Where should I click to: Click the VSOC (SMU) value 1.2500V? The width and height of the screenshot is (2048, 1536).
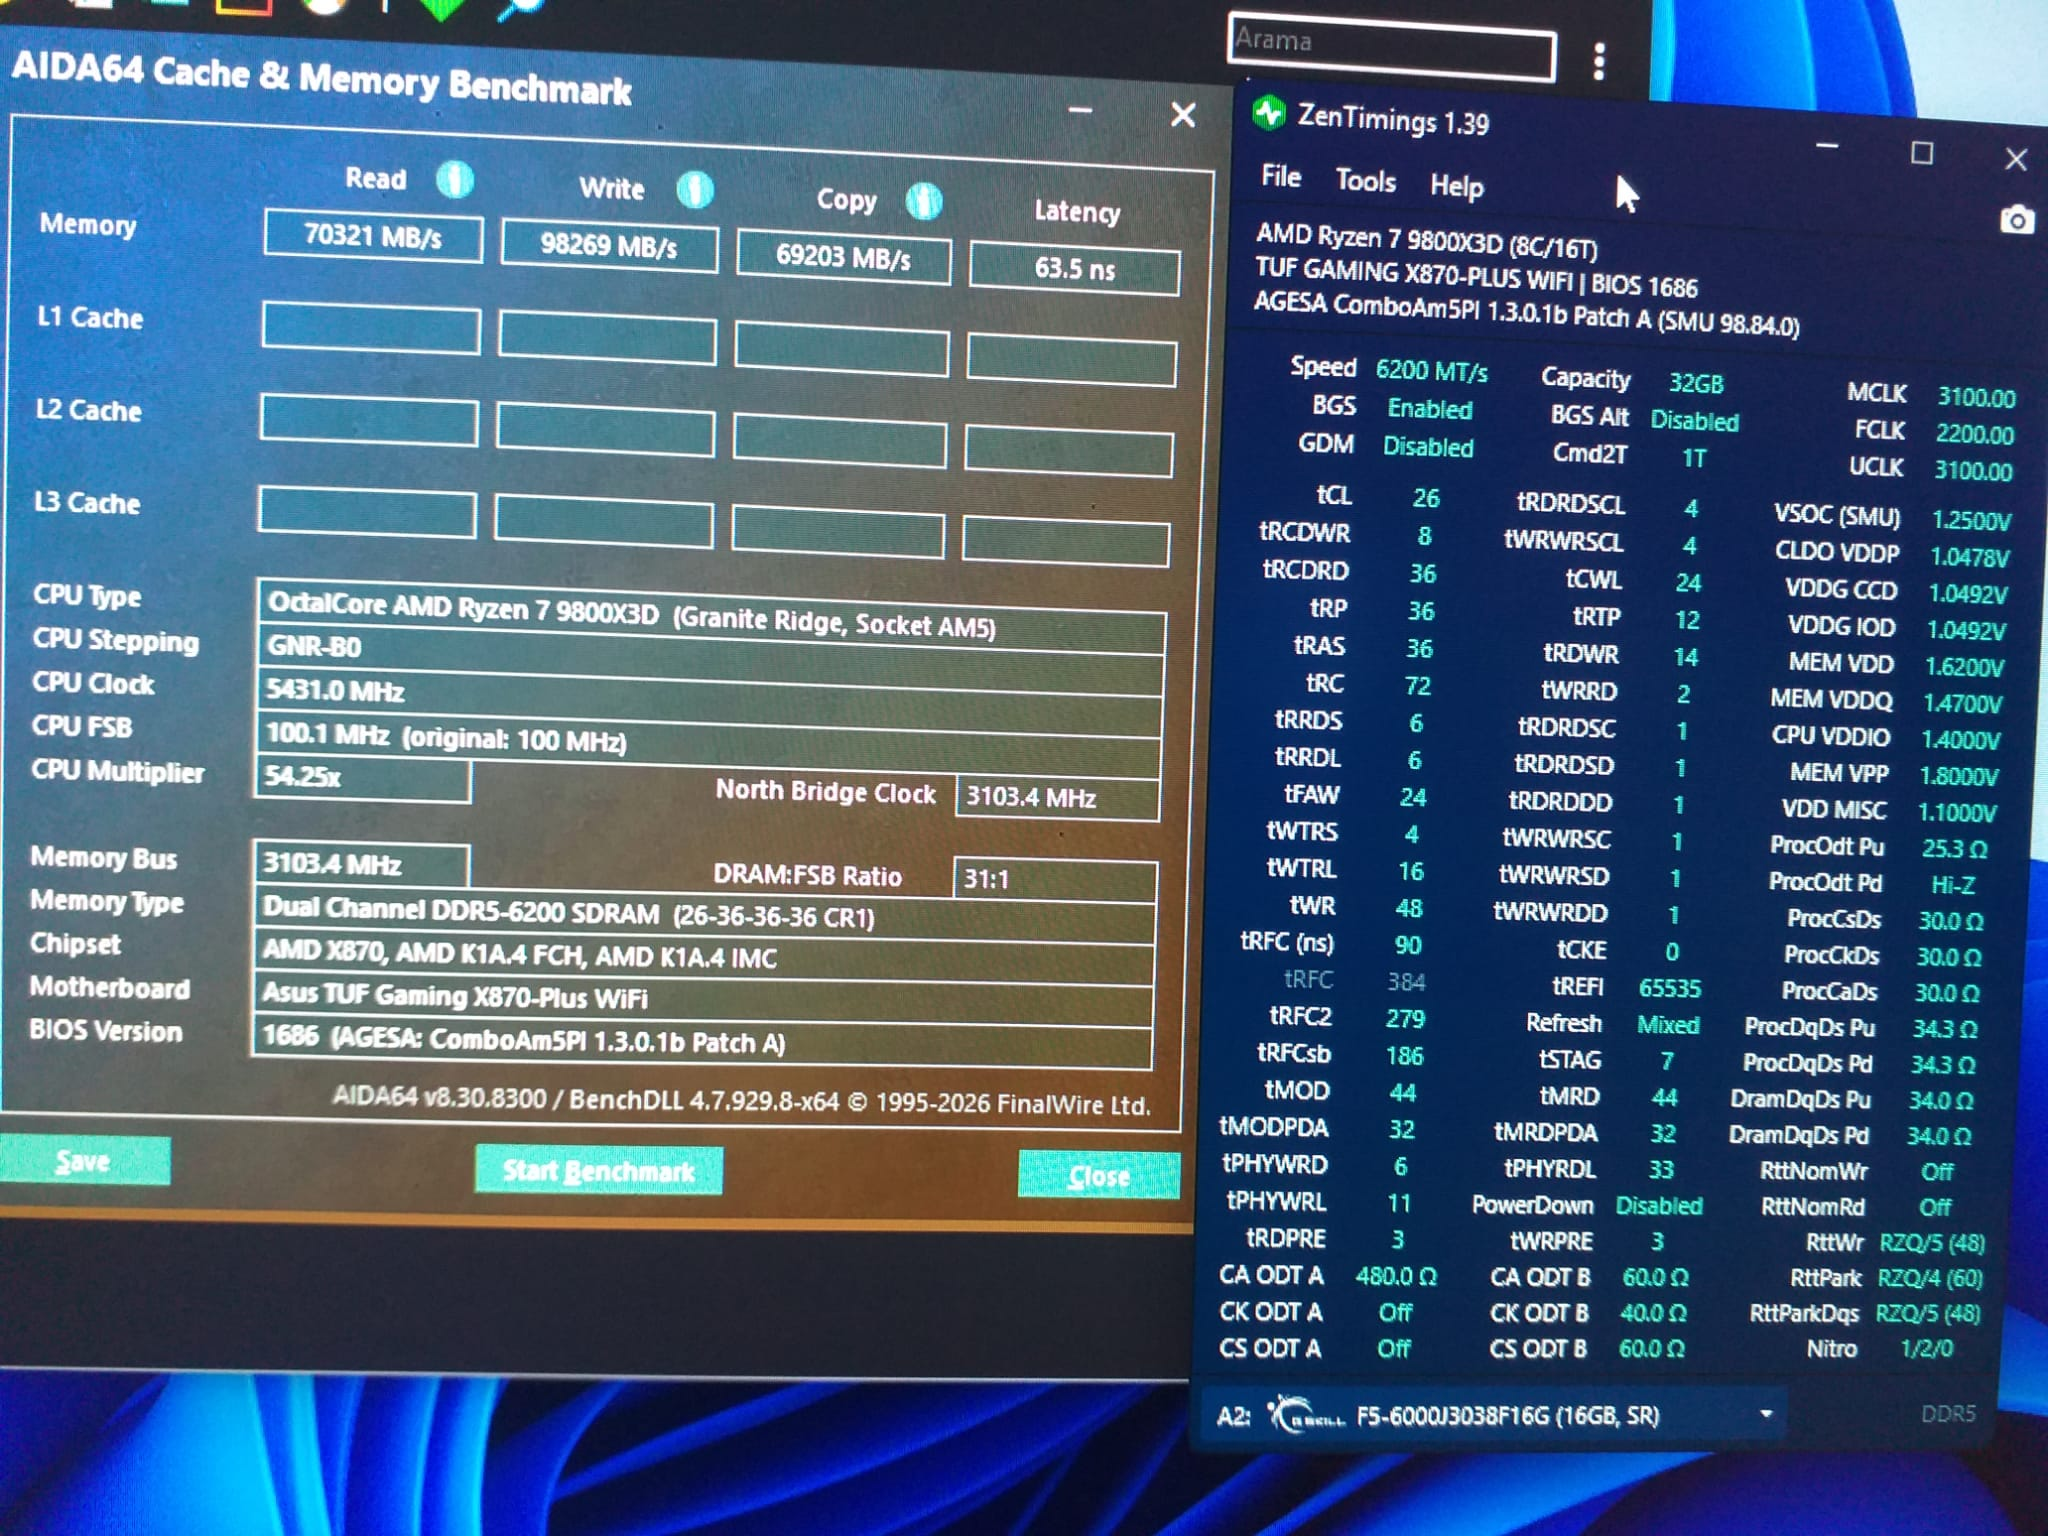click(1970, 521)
